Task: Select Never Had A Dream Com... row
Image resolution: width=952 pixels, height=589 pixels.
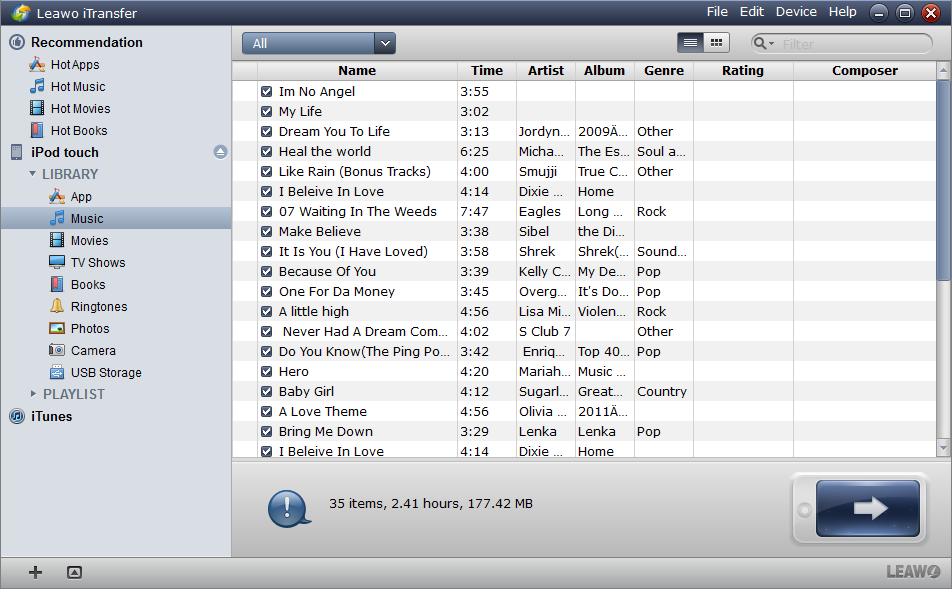Action: click(584, 332)
